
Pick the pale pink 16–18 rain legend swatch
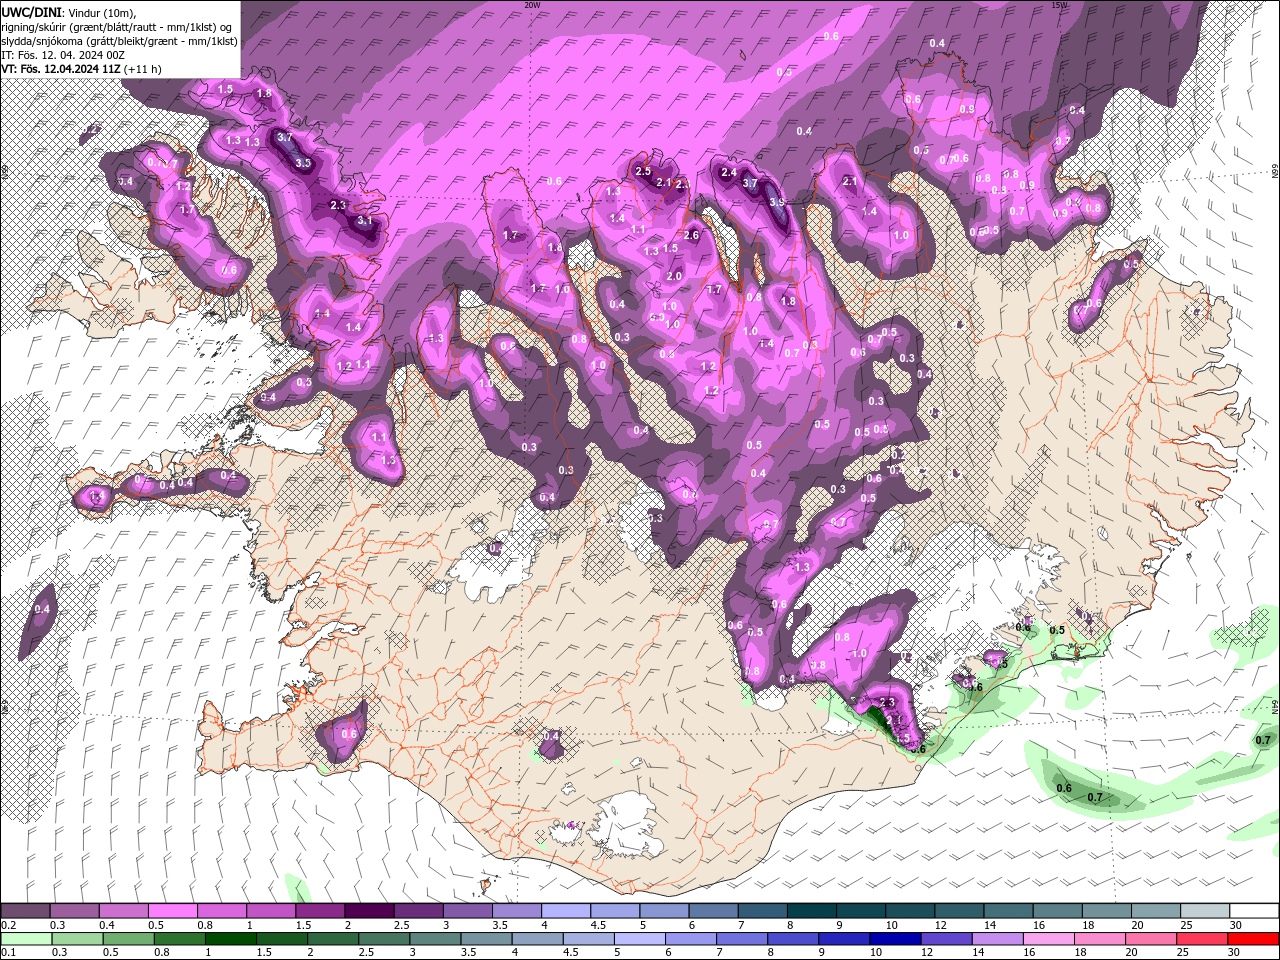coord(1047,939)
